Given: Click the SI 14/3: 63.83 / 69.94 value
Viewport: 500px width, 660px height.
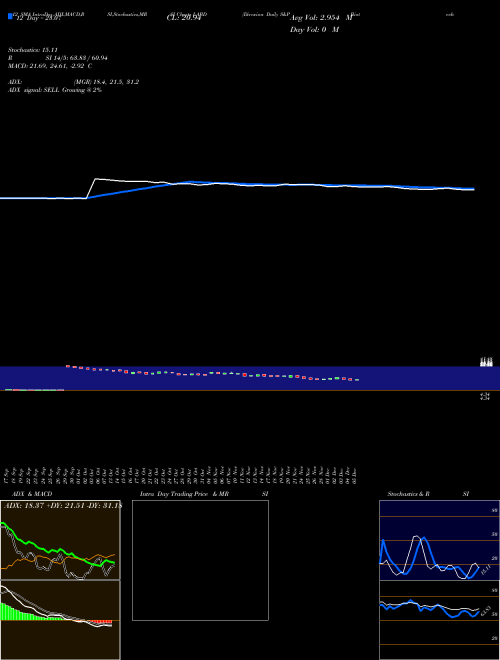Looking at the screenshot, I should 77,58.
